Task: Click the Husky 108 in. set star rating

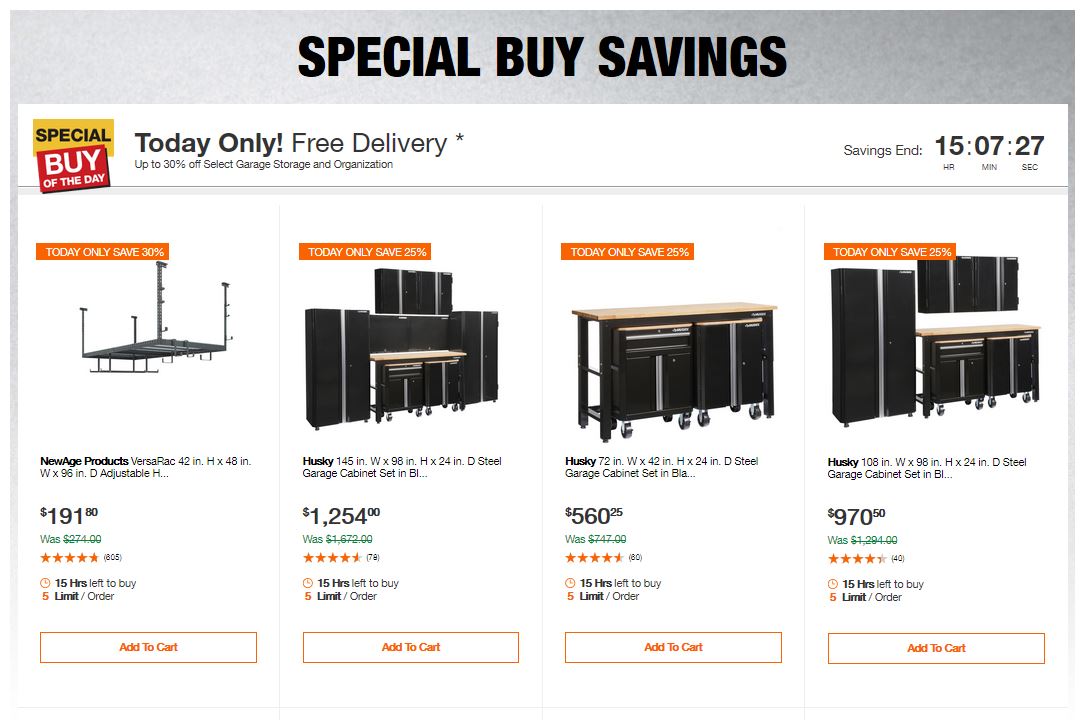Action: coord(857,558)
